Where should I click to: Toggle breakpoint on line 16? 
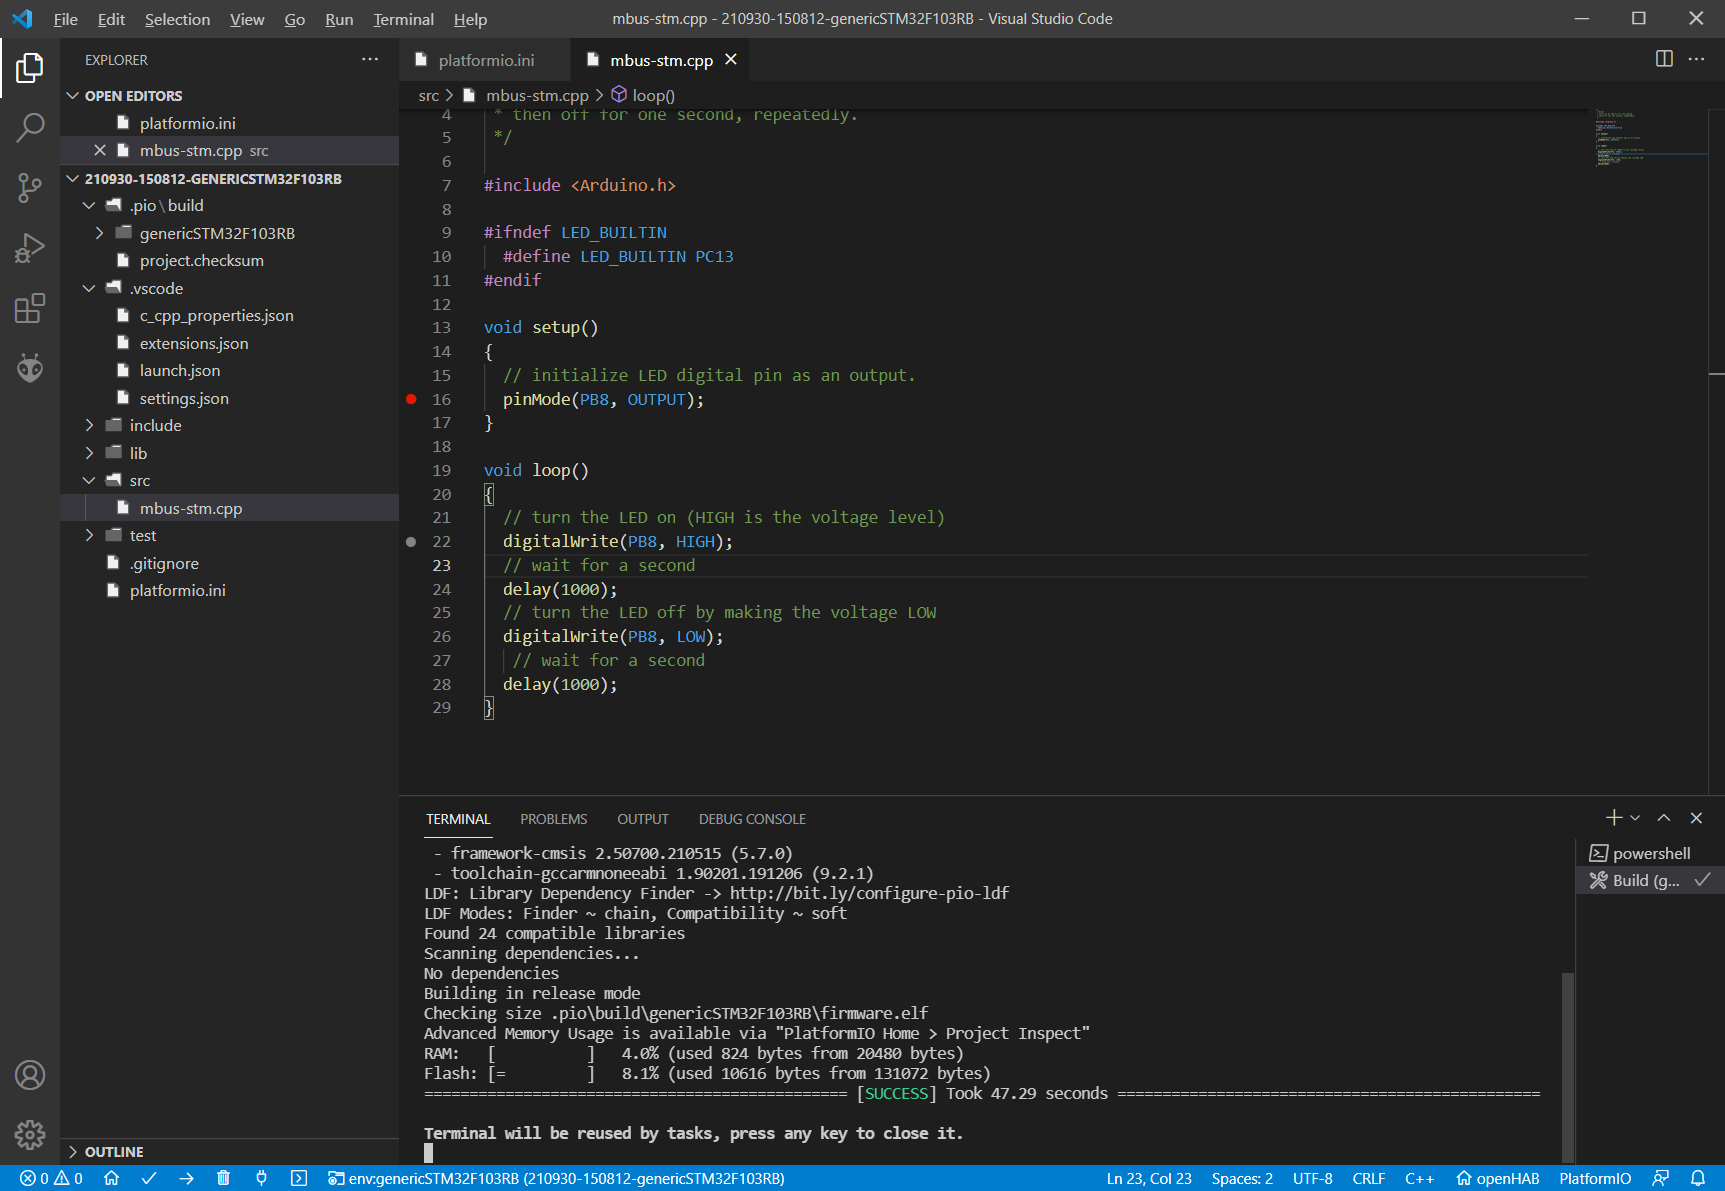pos(411,399)
